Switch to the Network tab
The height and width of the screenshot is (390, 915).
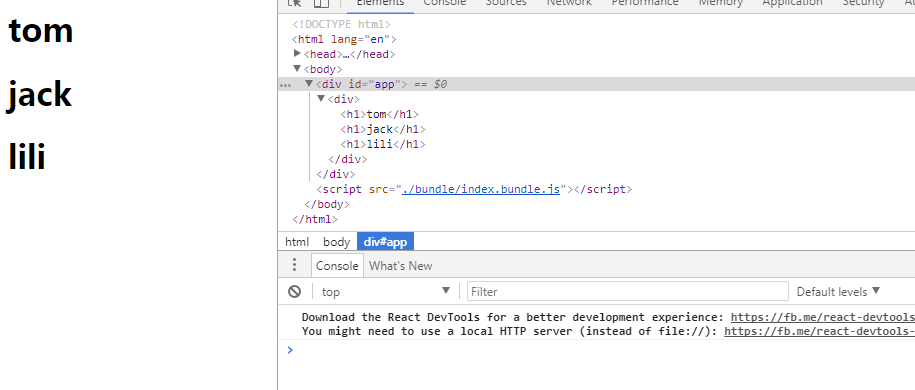tap(569, 3)
